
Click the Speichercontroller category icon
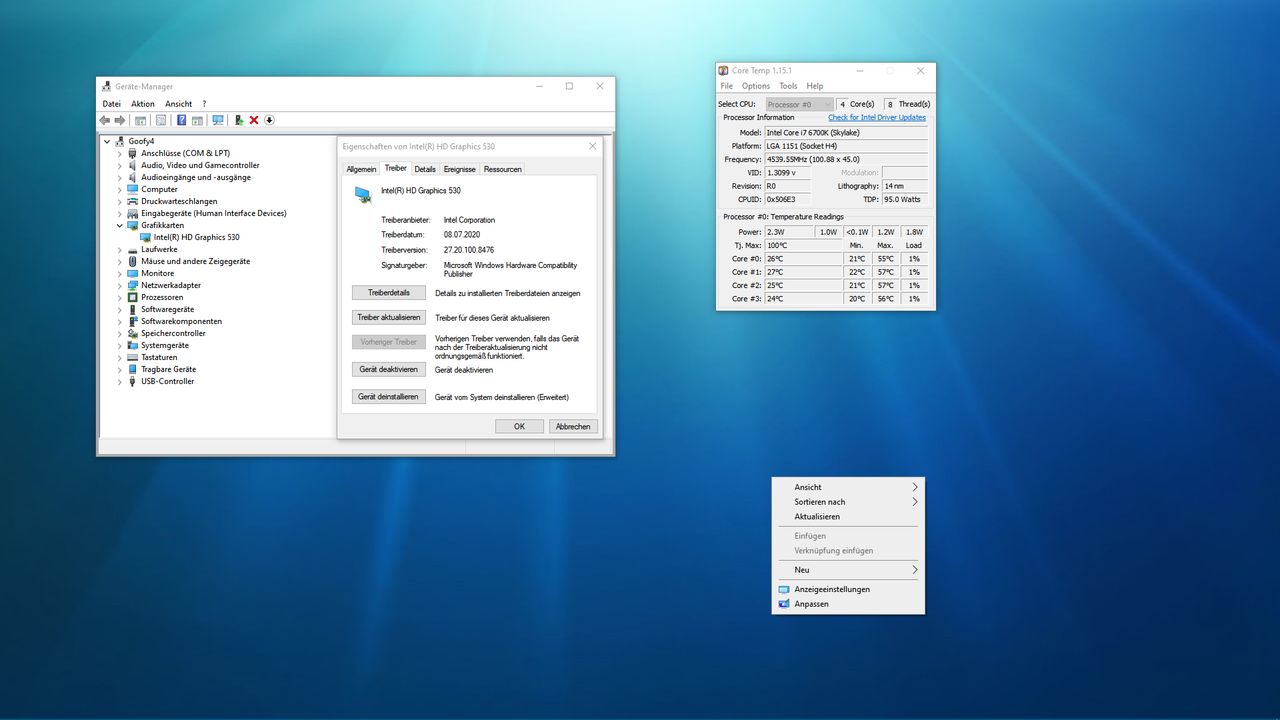pyautogui.click(x=133, y=333)
